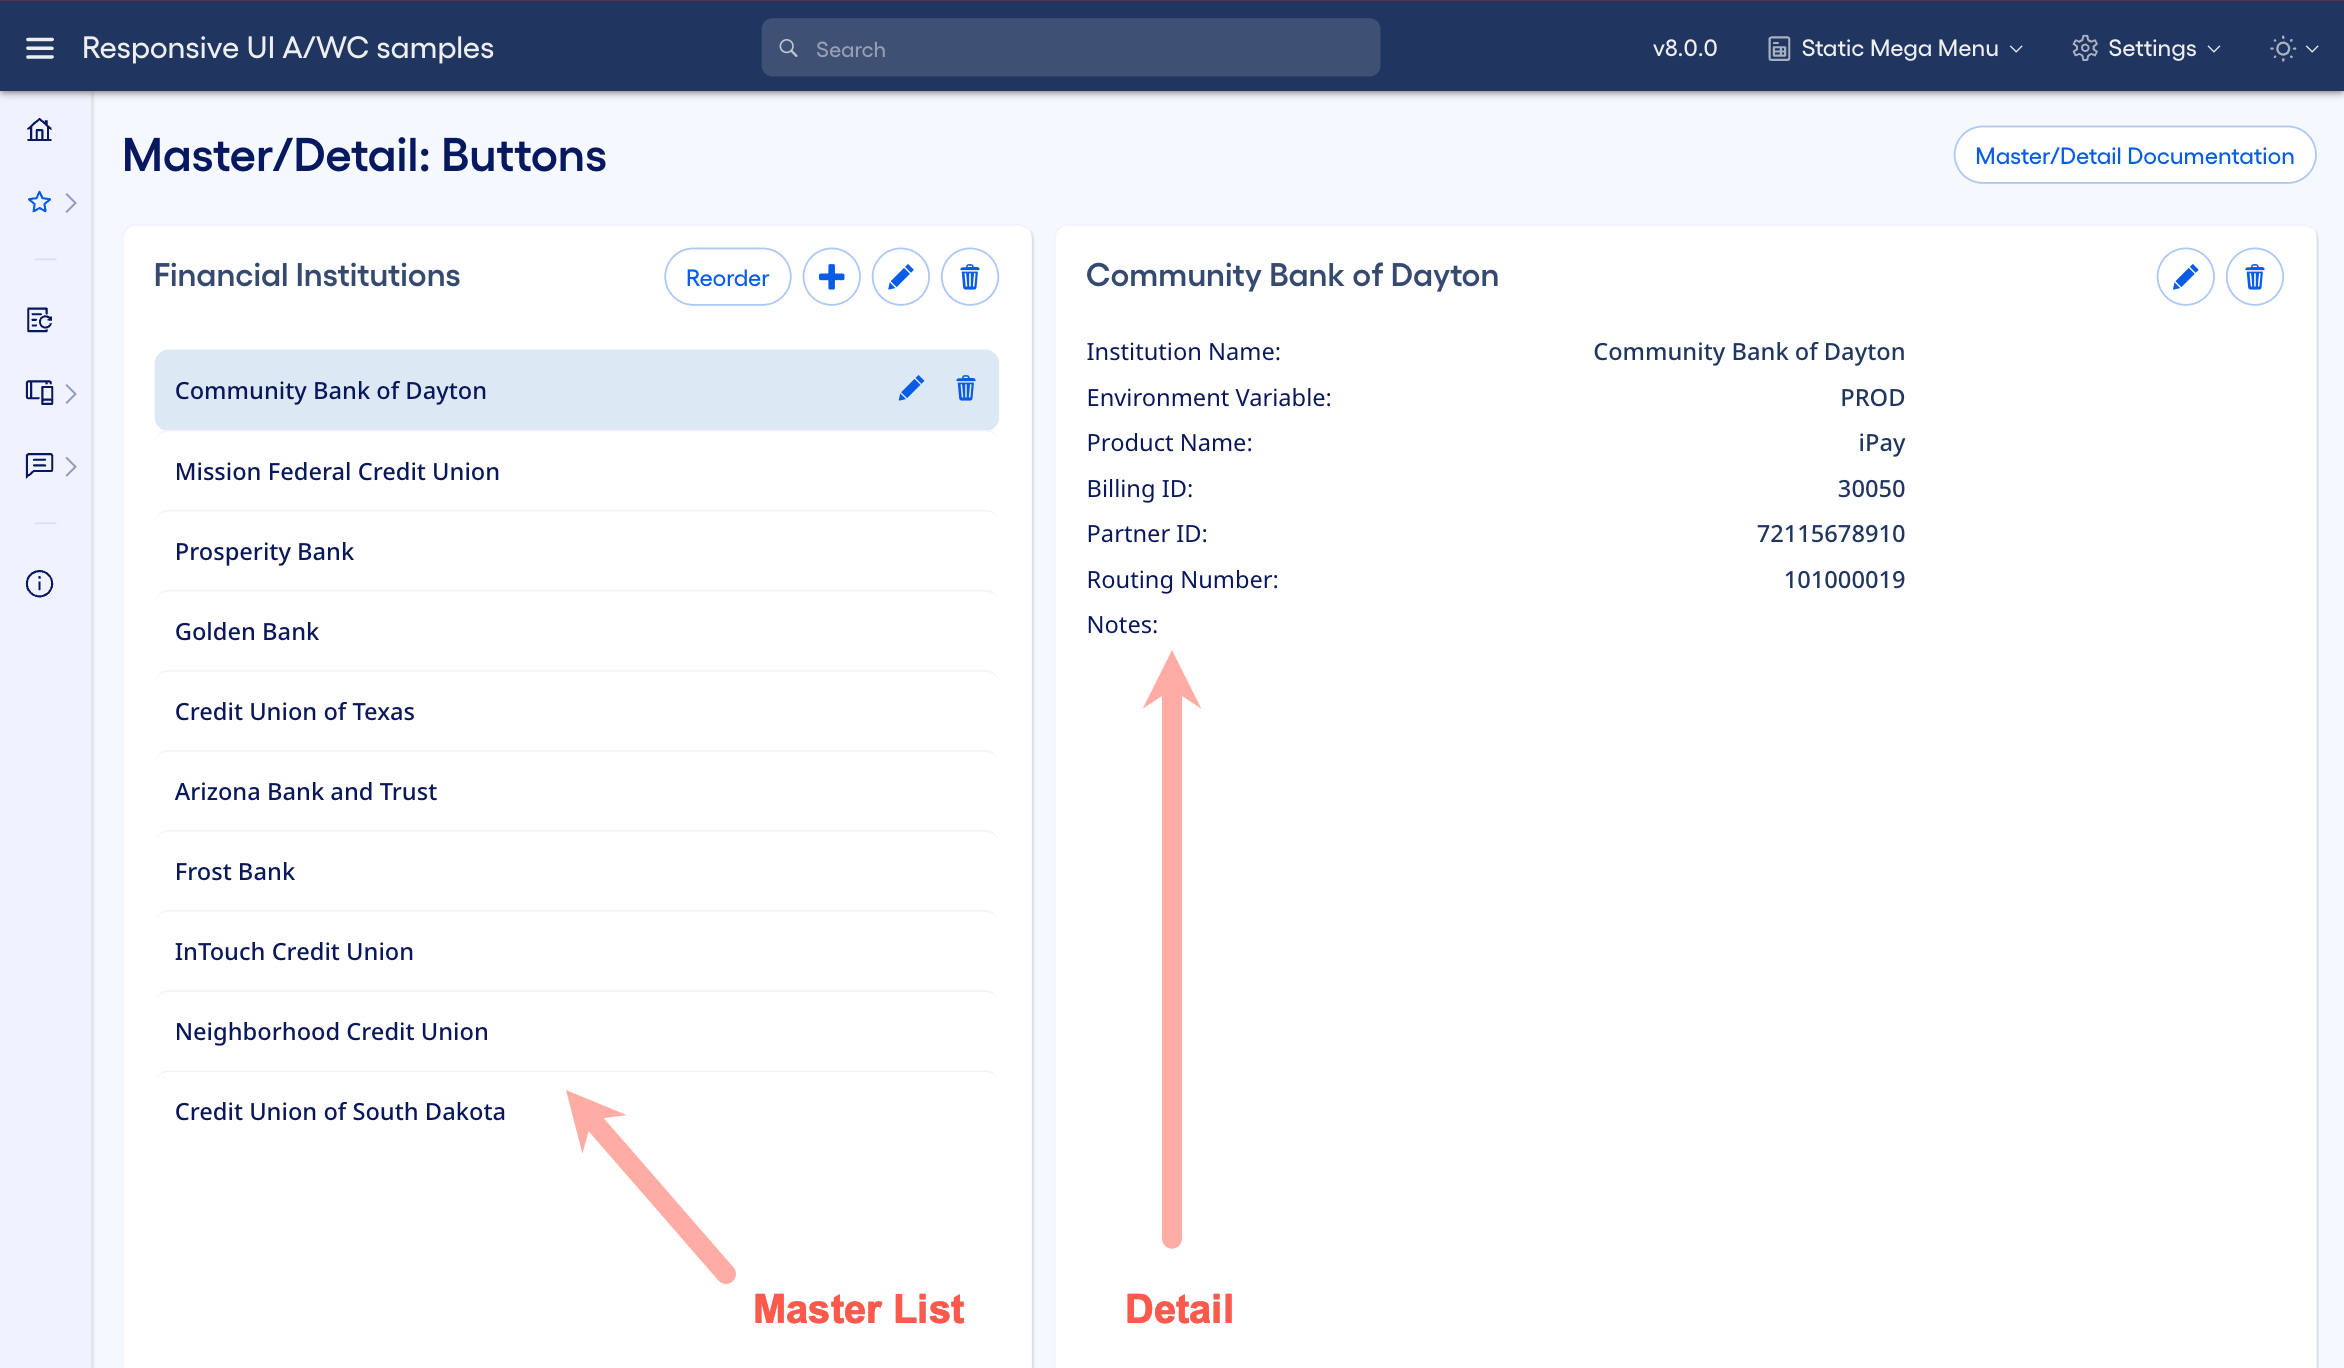Viewport: 2344px width, 1368px height.
Task: Click trash icon in Community Bank of Dayton row
Action: point(965,389)
